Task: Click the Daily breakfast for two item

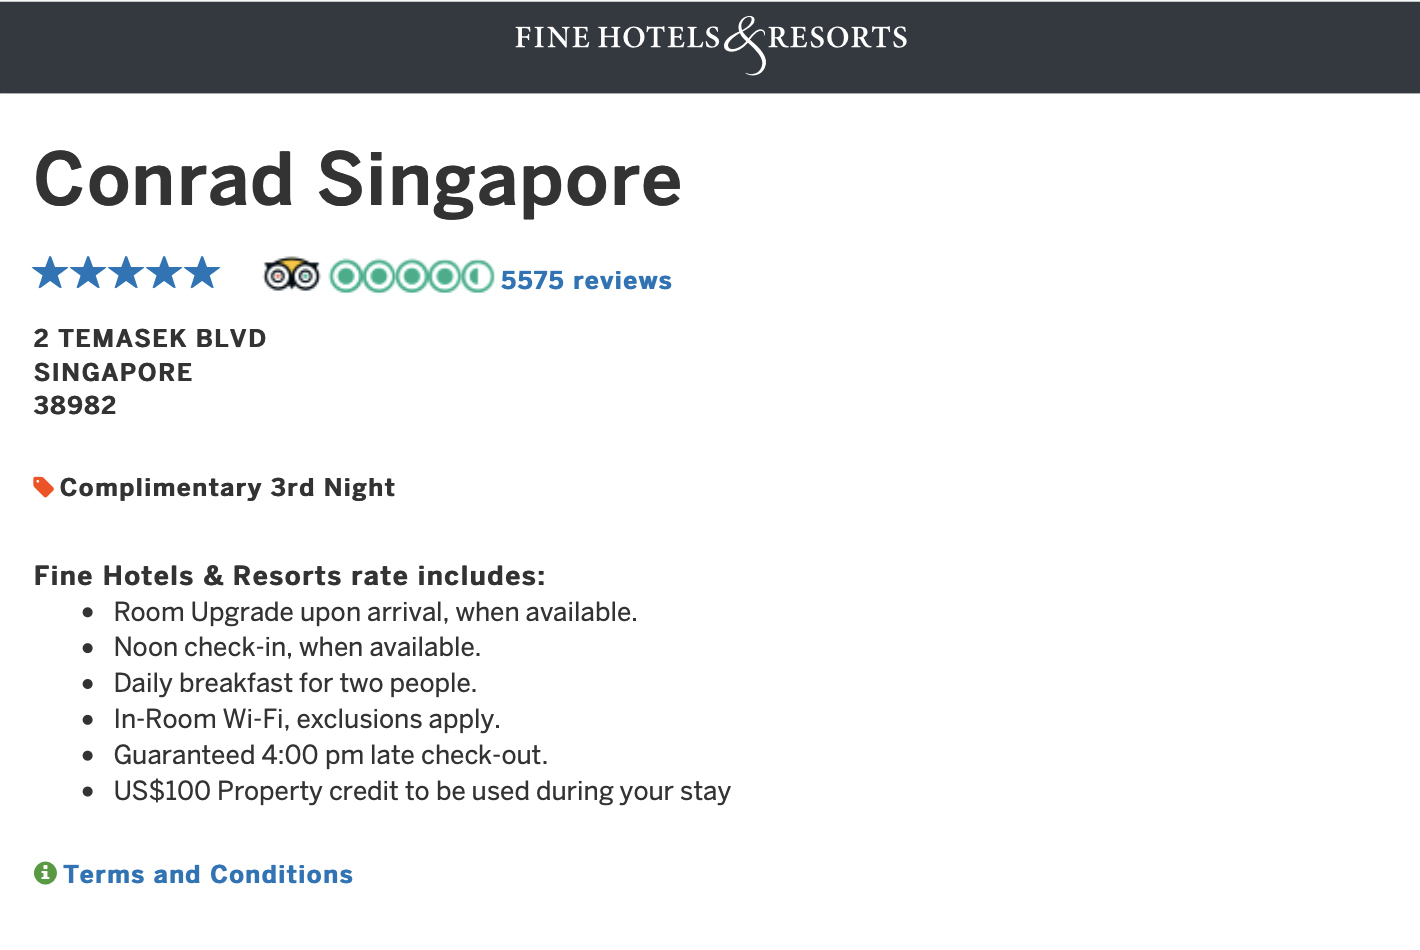Action: [295, 683]
